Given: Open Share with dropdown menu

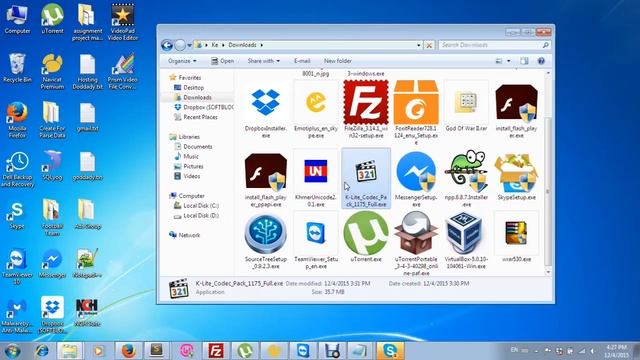Looking at the screenshot, I should 263,61.
